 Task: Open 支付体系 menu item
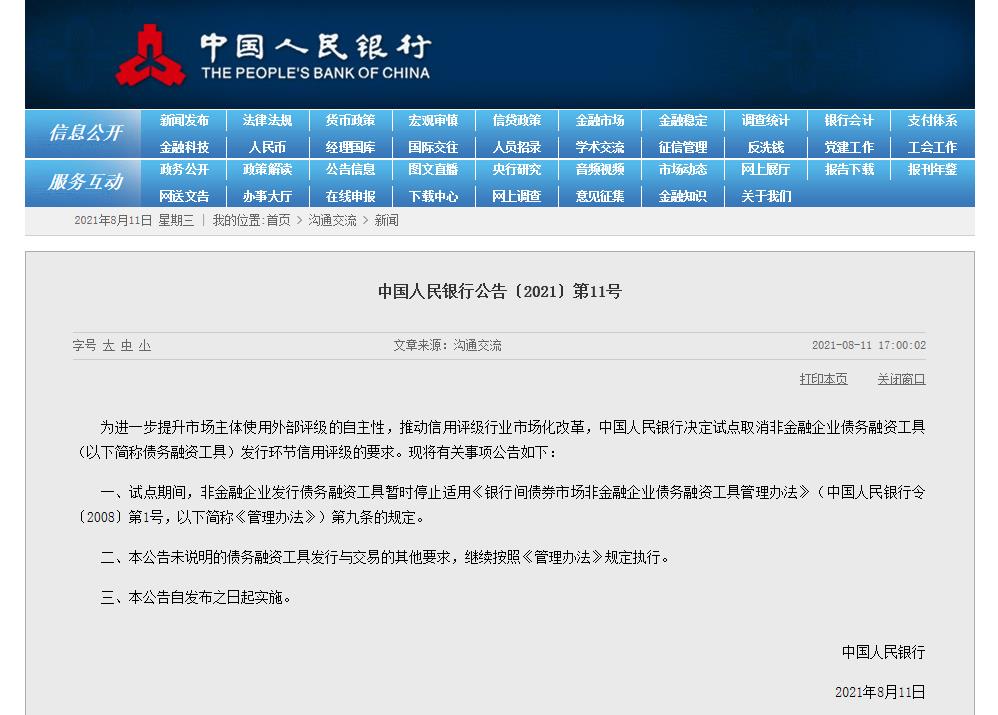(x=932, y=120)
